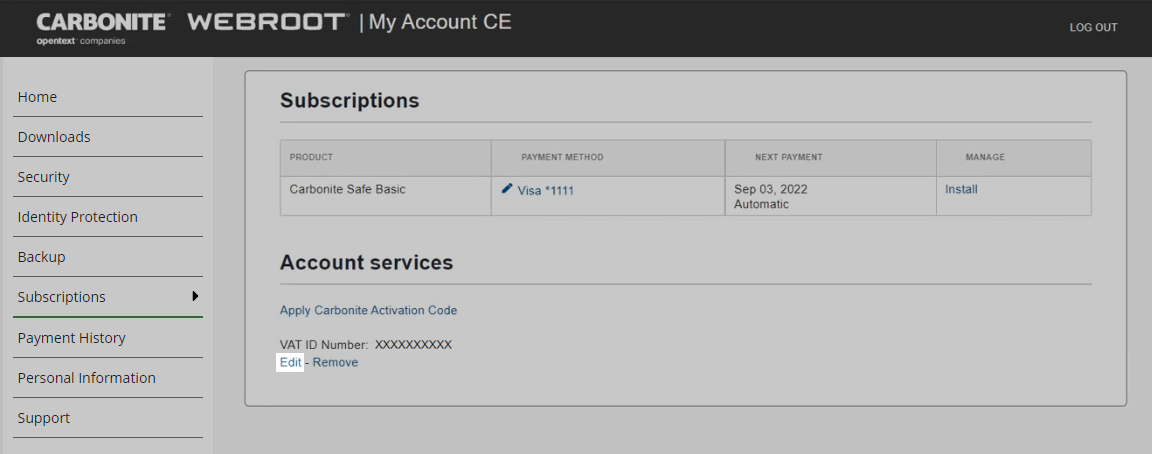Open the Visa *1111 payment method link
This screenshot has height=454, width=1152.
[x=546, y=190]
